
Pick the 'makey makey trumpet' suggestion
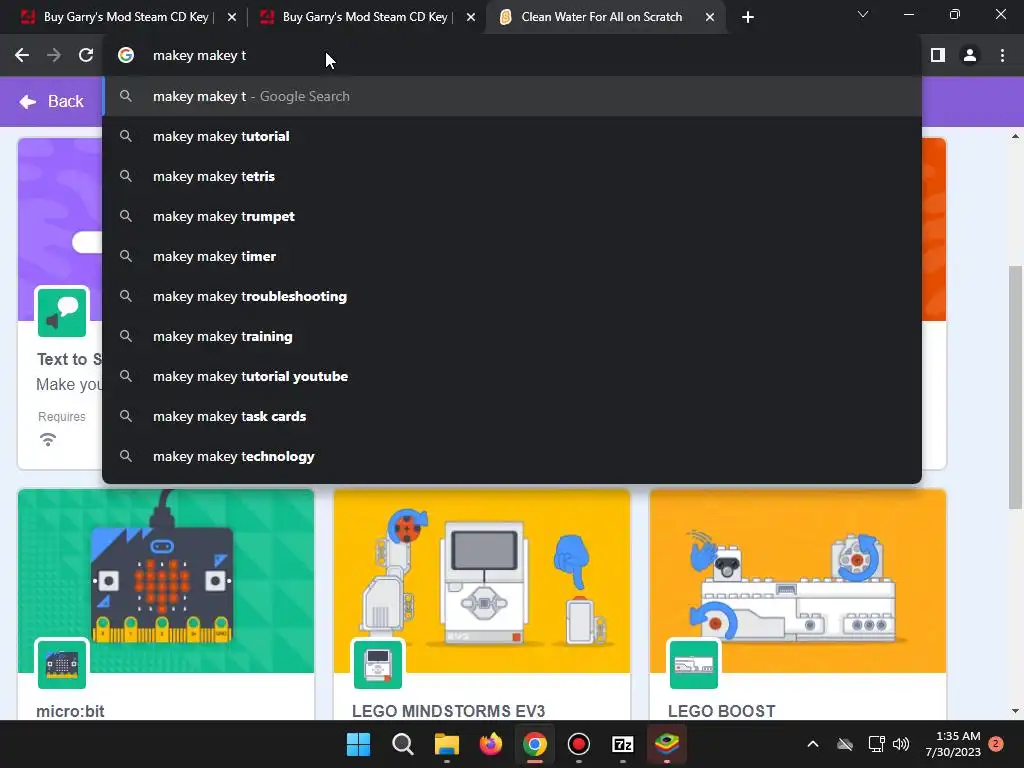click(512, 216)
